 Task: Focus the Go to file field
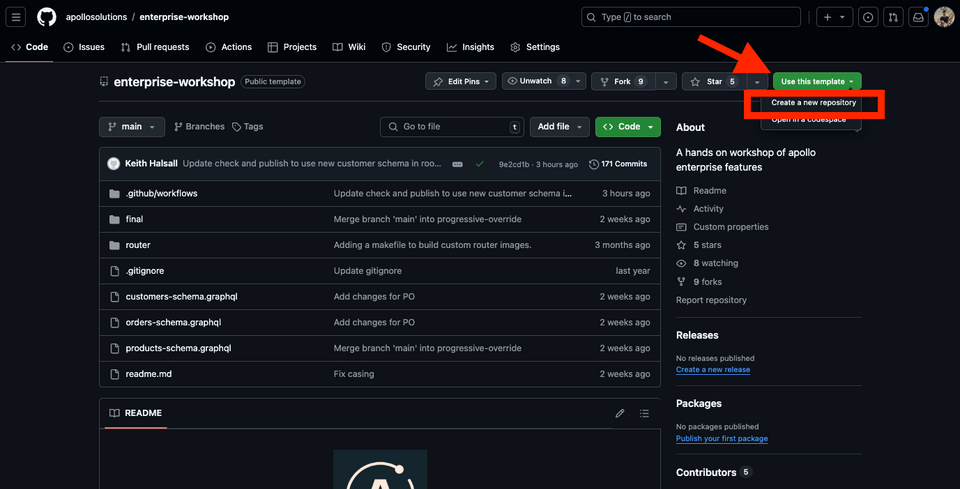coord(452,127)
